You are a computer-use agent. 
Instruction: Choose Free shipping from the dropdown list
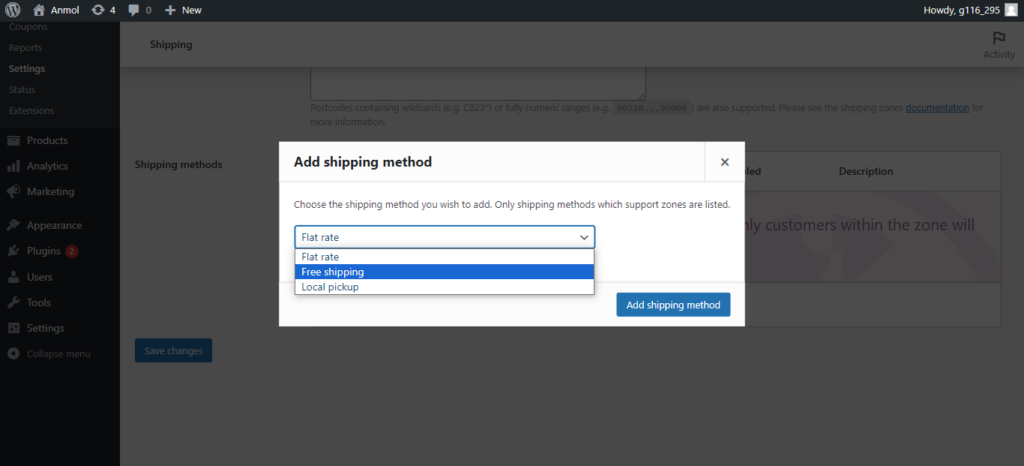444,272
